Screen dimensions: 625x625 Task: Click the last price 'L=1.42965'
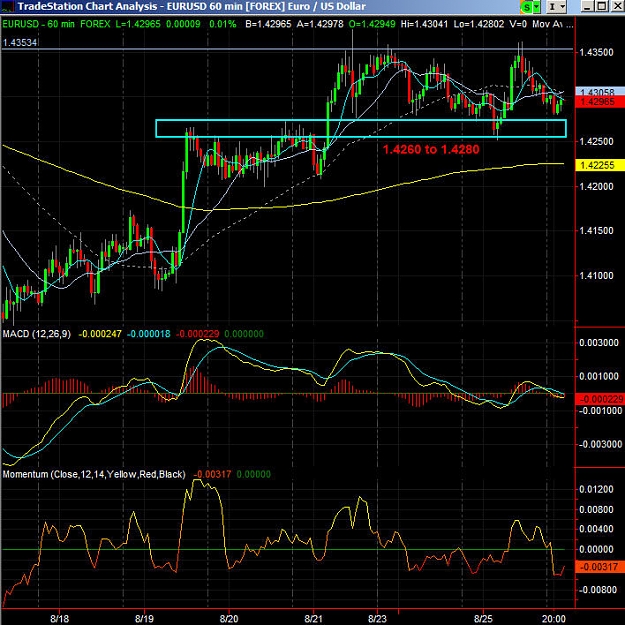click(138, 24)
